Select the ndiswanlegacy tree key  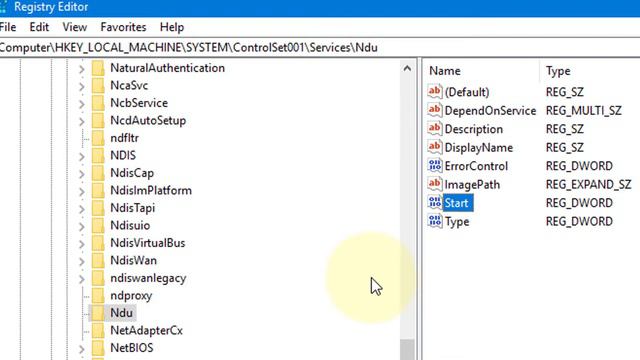coord(148,278)
